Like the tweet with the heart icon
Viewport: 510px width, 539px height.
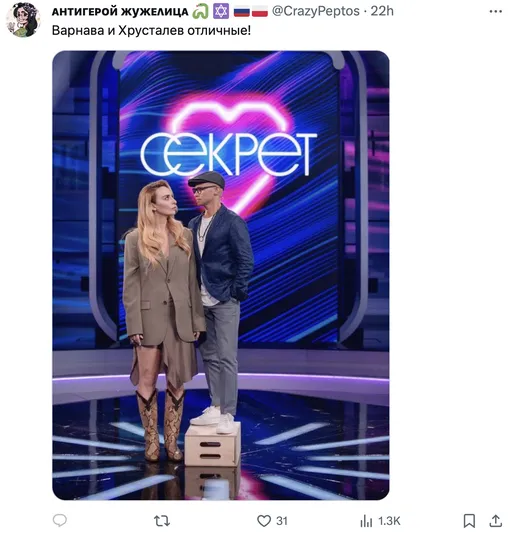(264, 521)
